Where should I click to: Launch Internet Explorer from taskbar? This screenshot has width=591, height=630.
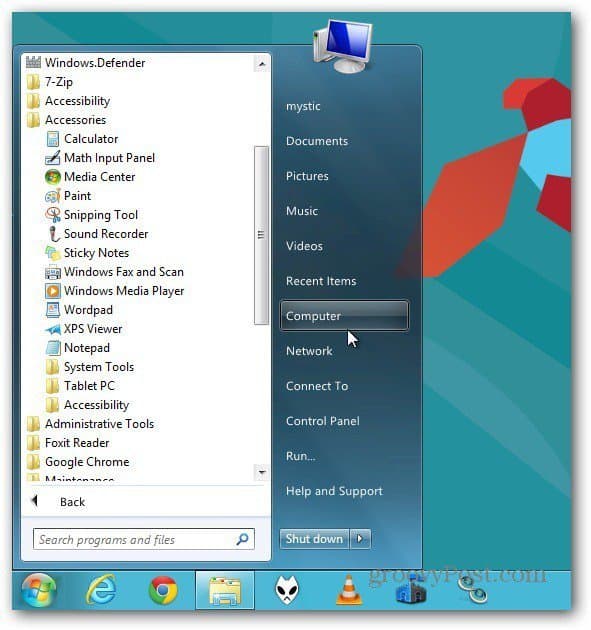click(x=102, y=590)
